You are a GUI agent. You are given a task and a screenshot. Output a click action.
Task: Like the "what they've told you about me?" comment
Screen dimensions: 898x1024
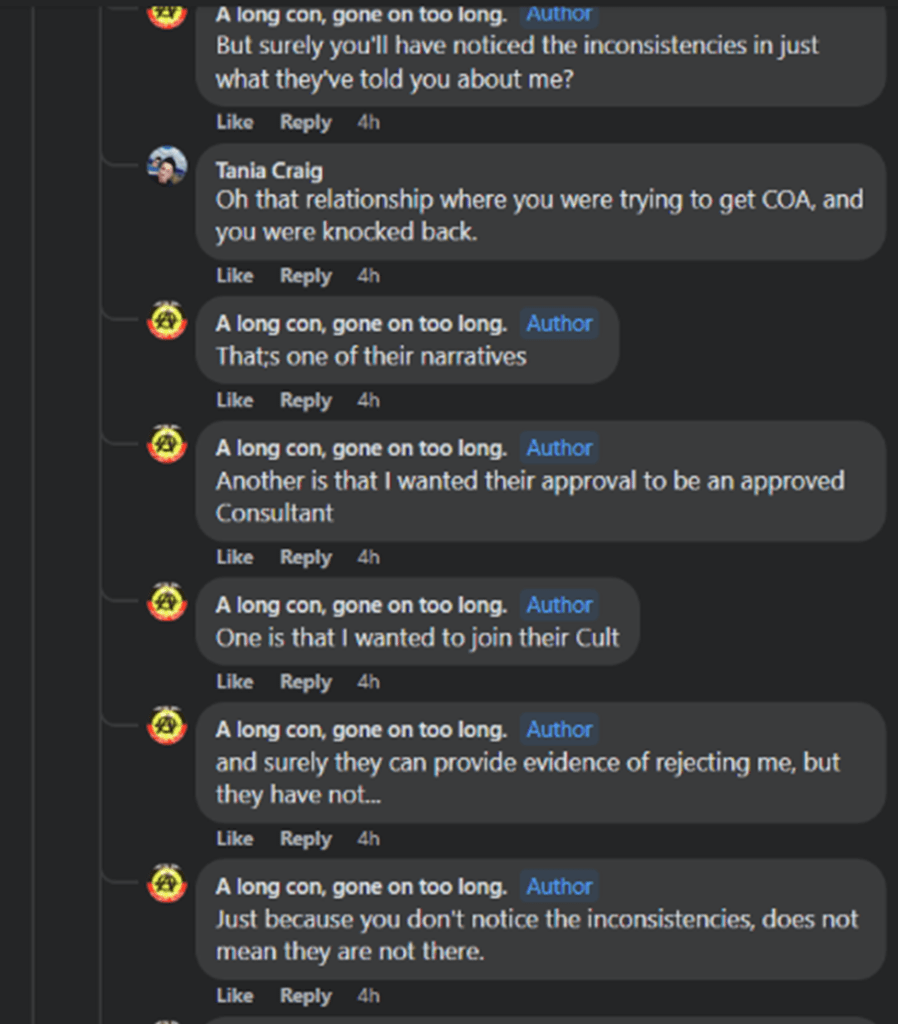235,122
